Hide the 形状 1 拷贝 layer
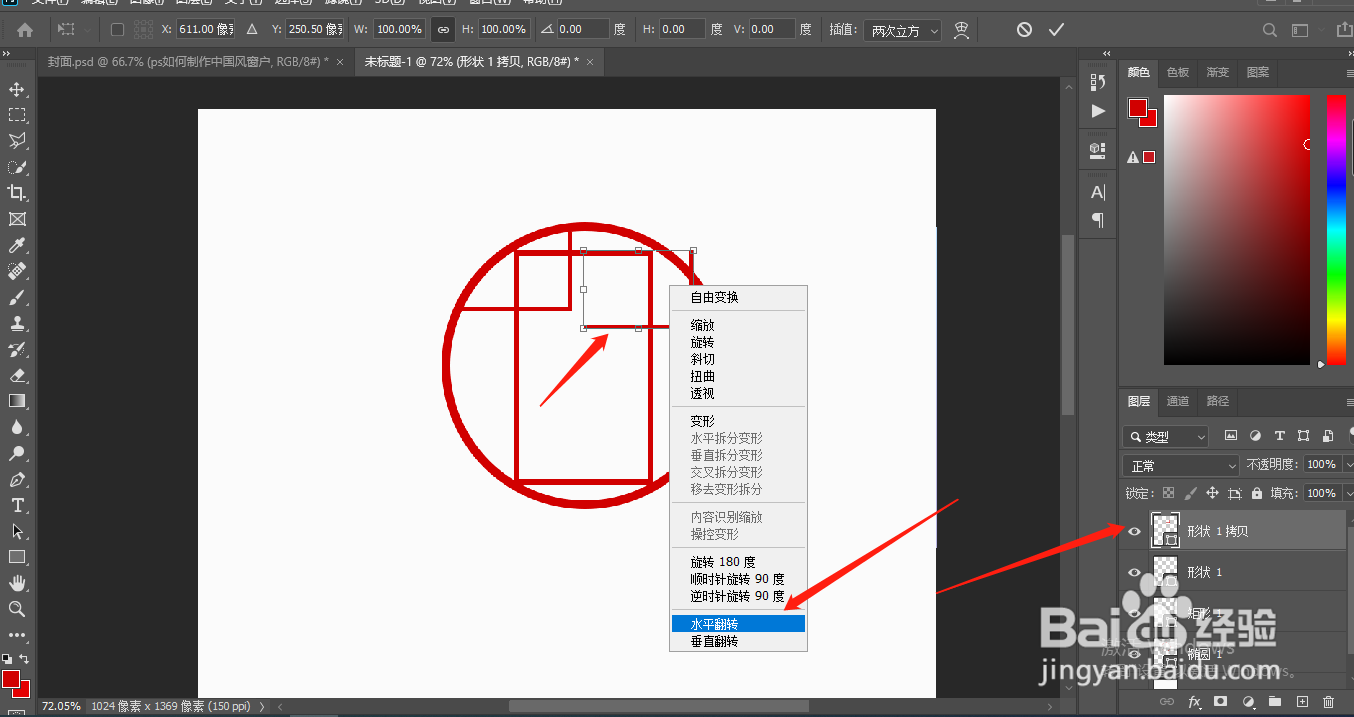 (1134, 532)
